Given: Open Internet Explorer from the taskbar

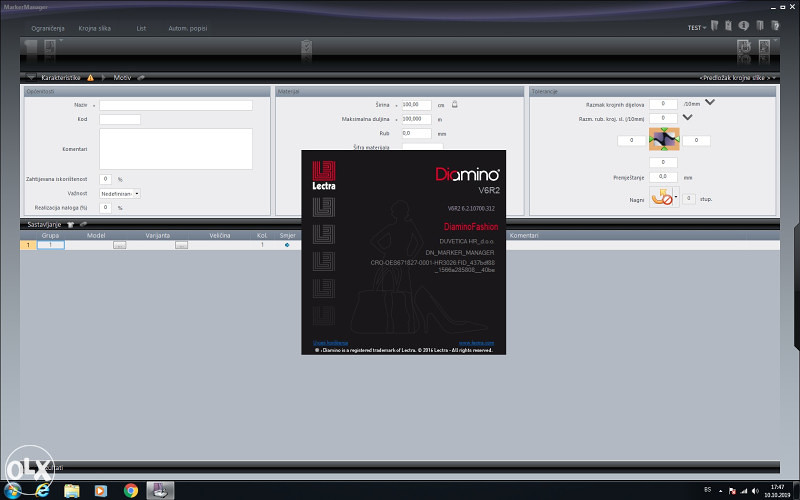Looking at the screenshot, I should (x=42, y=490).
